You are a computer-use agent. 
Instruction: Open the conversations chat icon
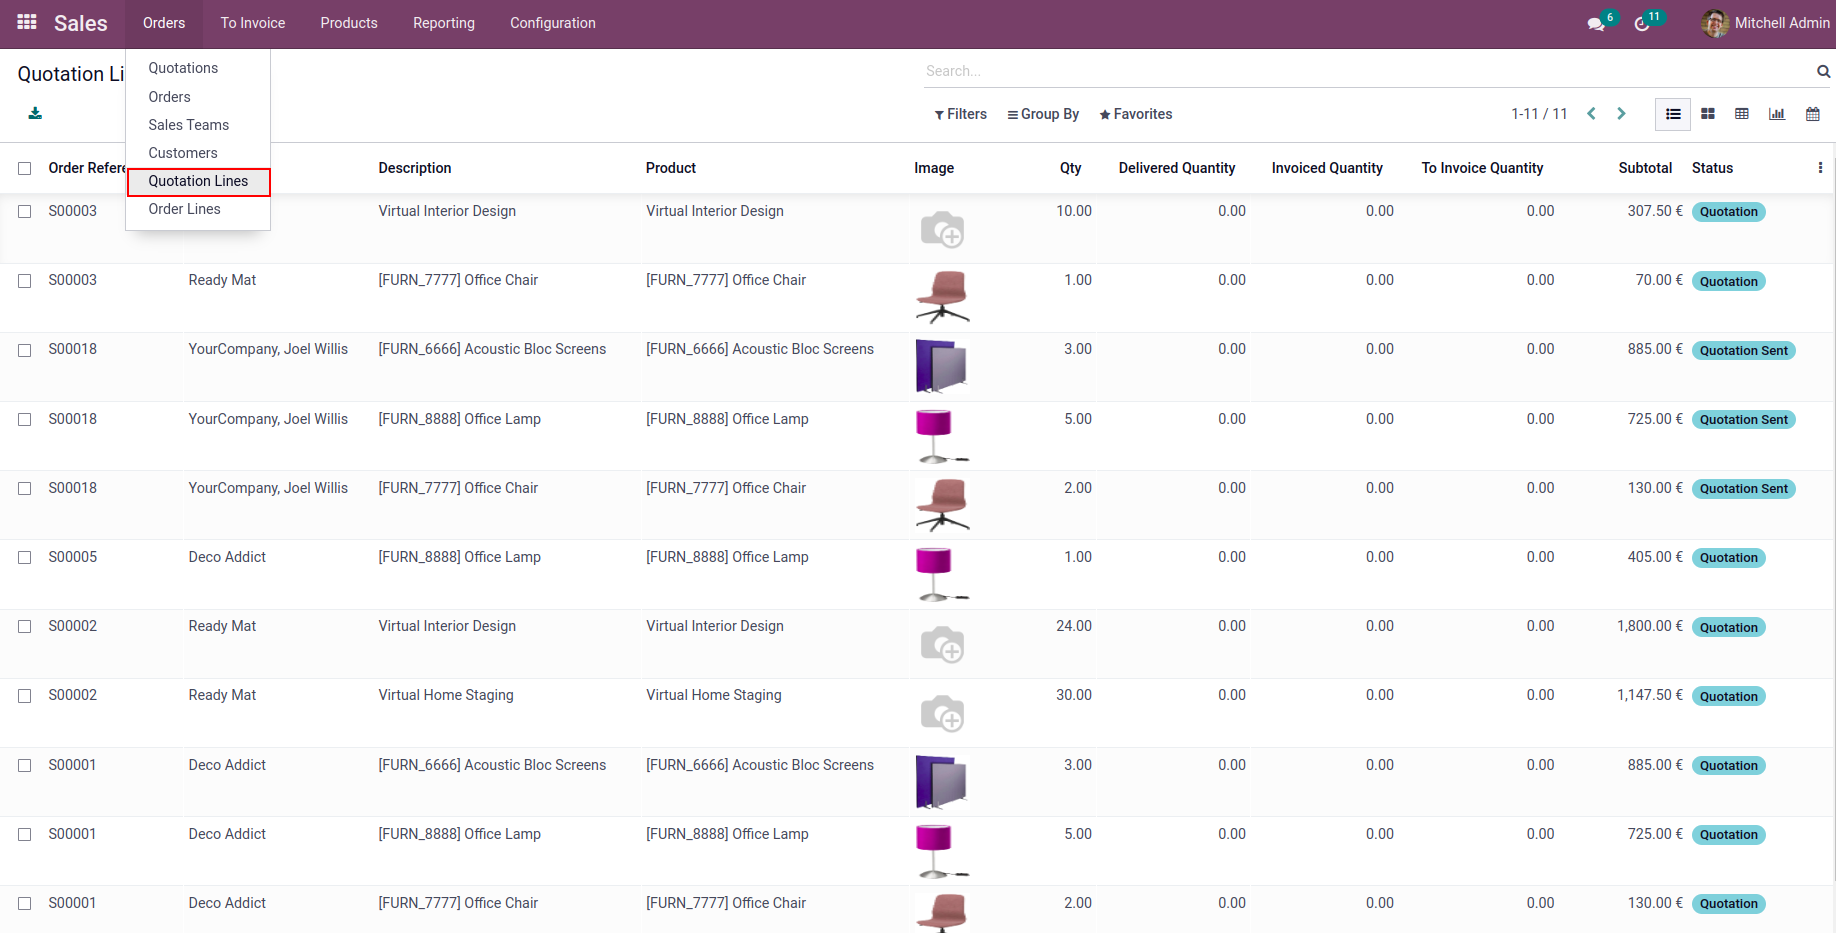pyautogui.click(x=1596, y=23)
